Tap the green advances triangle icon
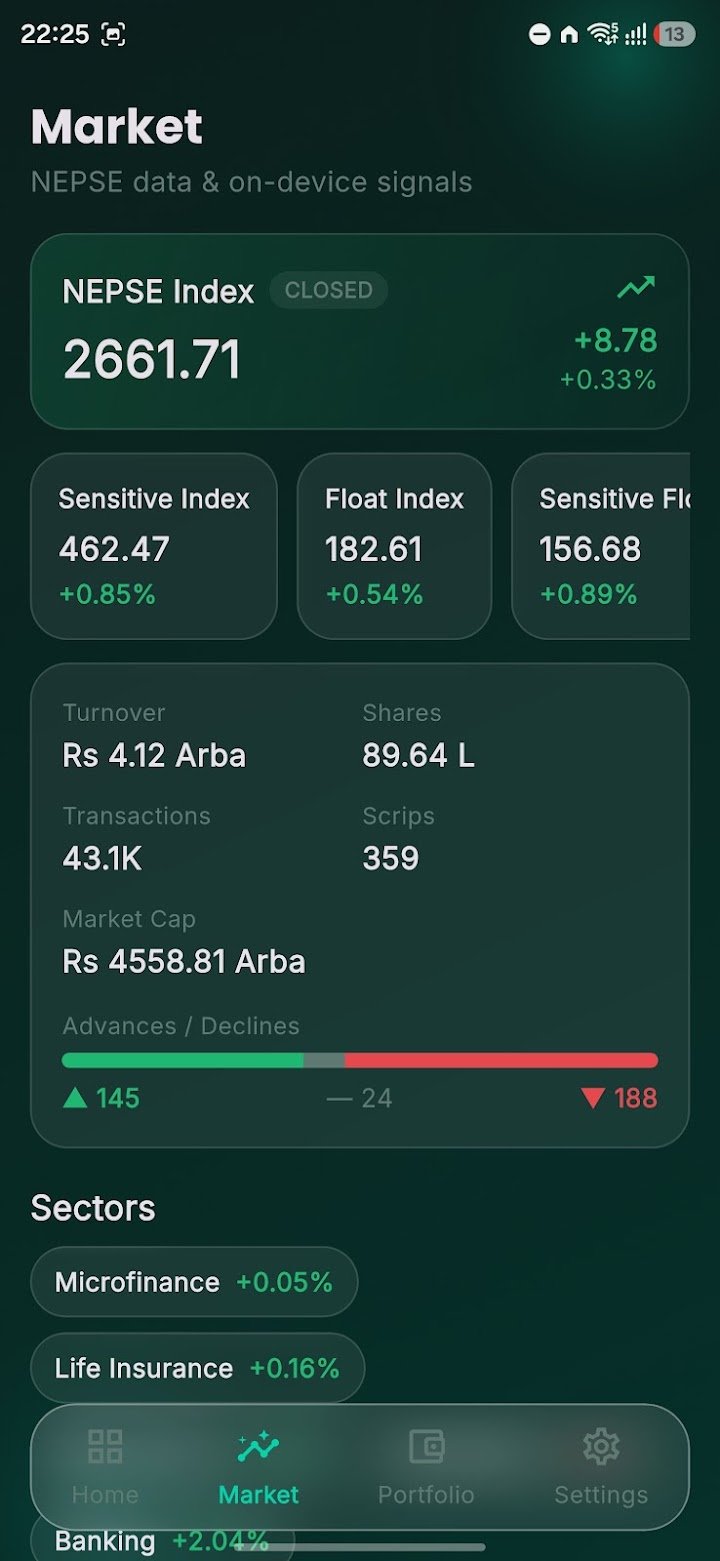Image resolution: width=720 pixels, height=1561 pixels. click(x=75, y=1098)
